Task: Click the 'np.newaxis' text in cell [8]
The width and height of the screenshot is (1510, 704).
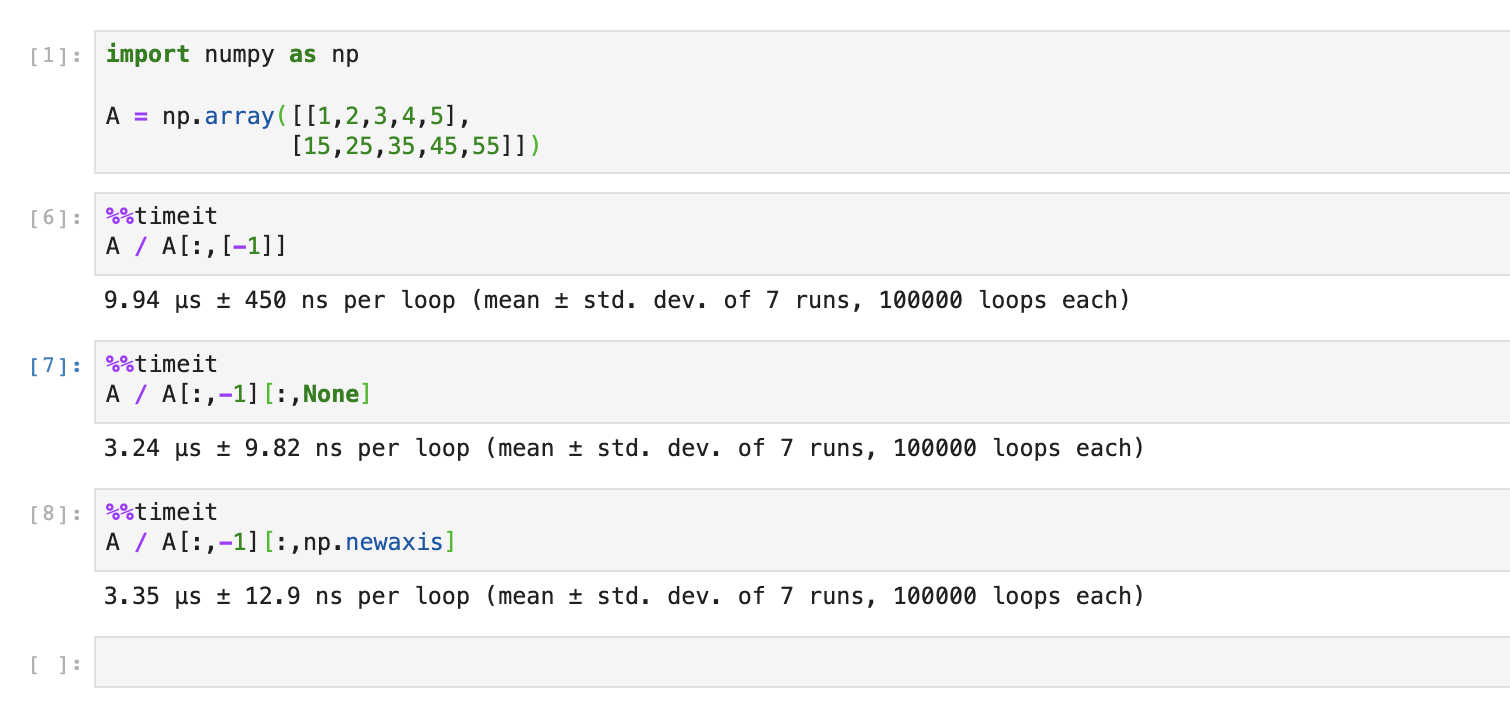Action: tap(374, 542)
